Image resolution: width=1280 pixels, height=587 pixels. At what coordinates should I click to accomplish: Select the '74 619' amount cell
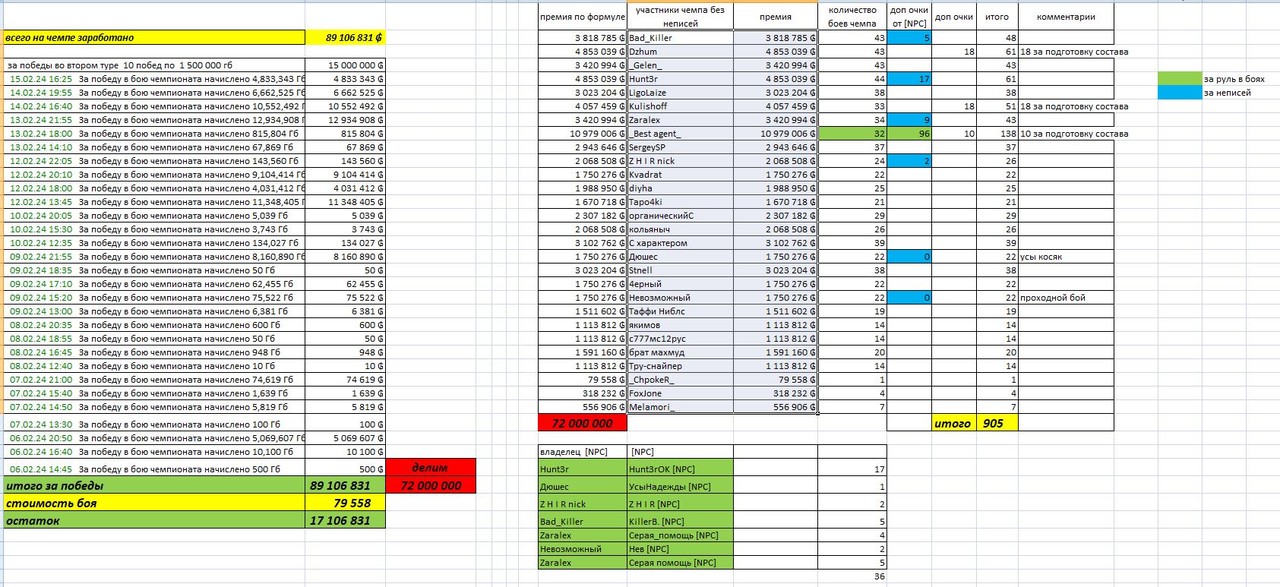click(345, 380)
